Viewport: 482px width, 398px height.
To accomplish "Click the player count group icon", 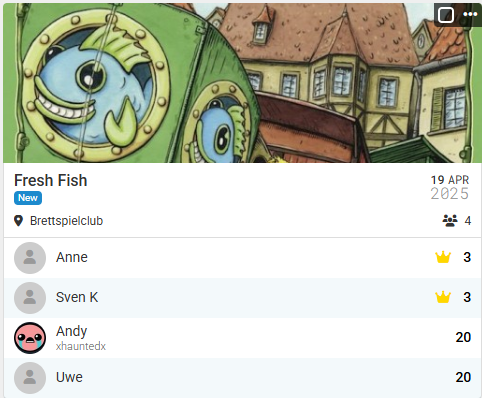I will pos(450,221).
